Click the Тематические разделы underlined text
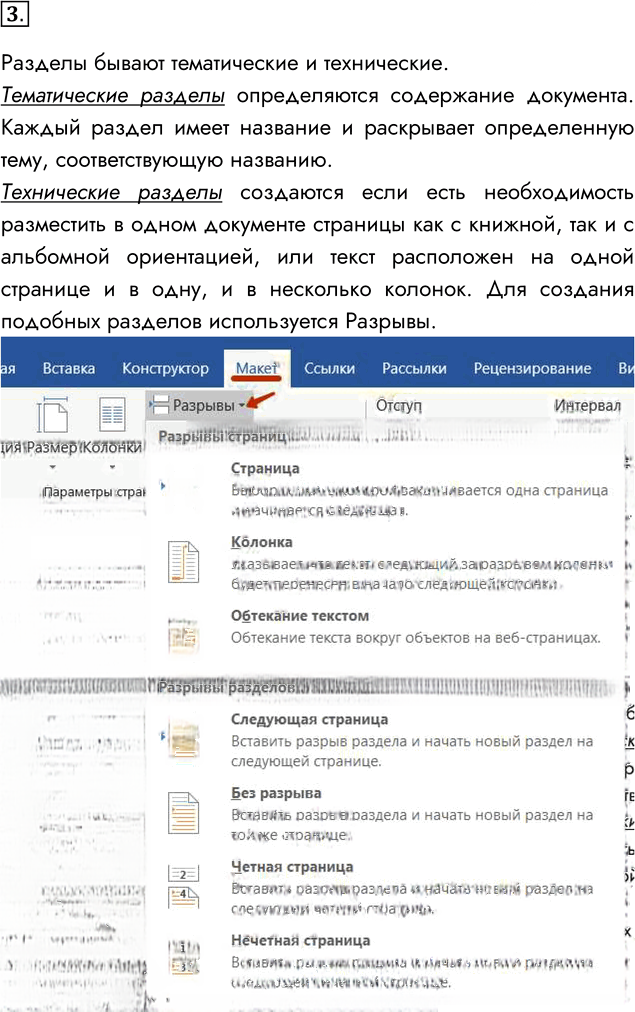 (113, 96)
